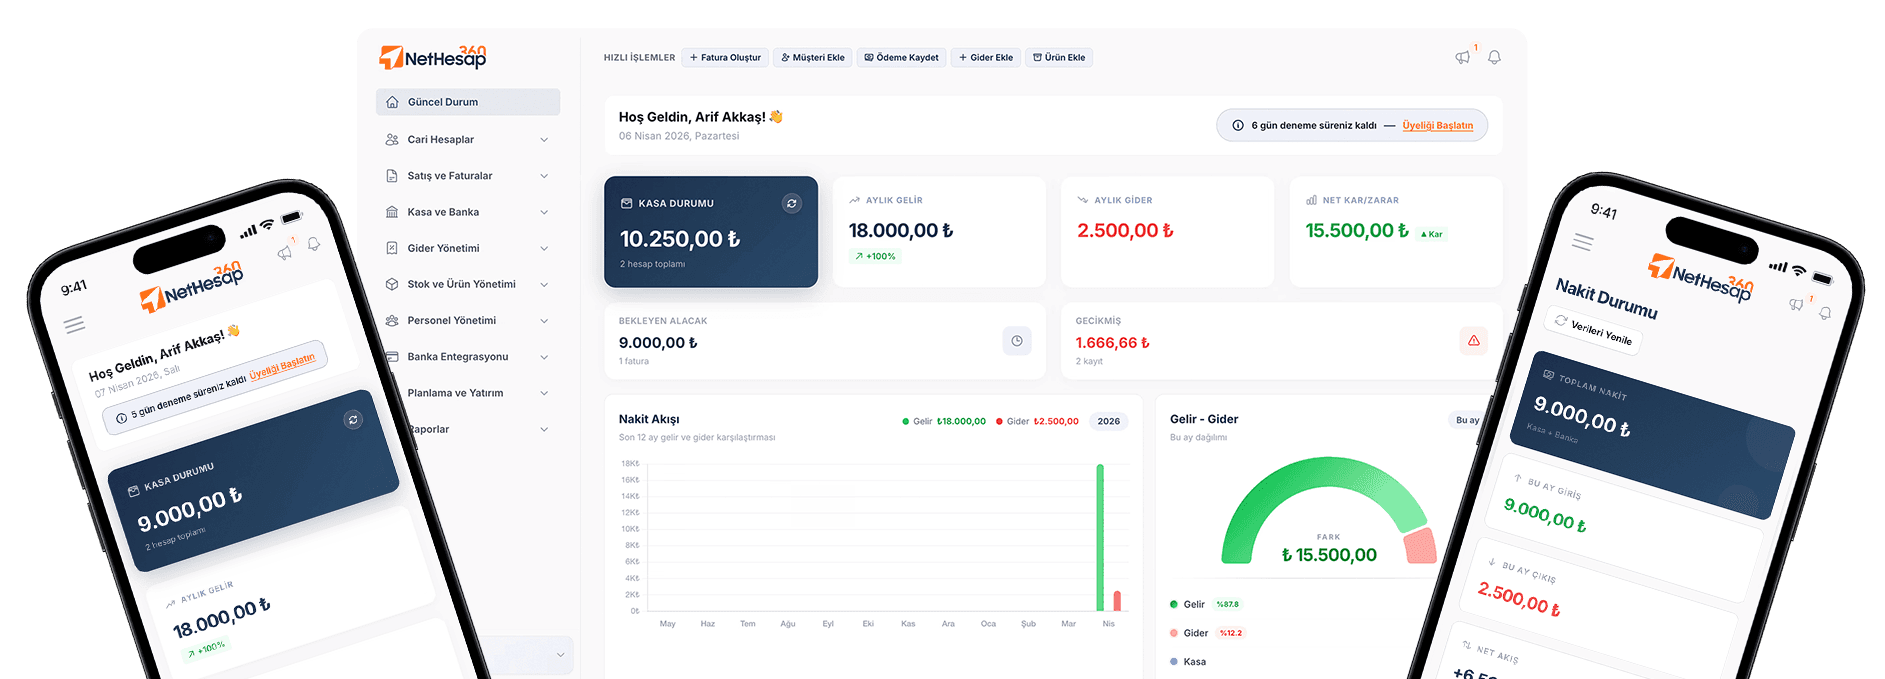Click the Ödeme Kaydet quick action button

click(x=902, y=58)
